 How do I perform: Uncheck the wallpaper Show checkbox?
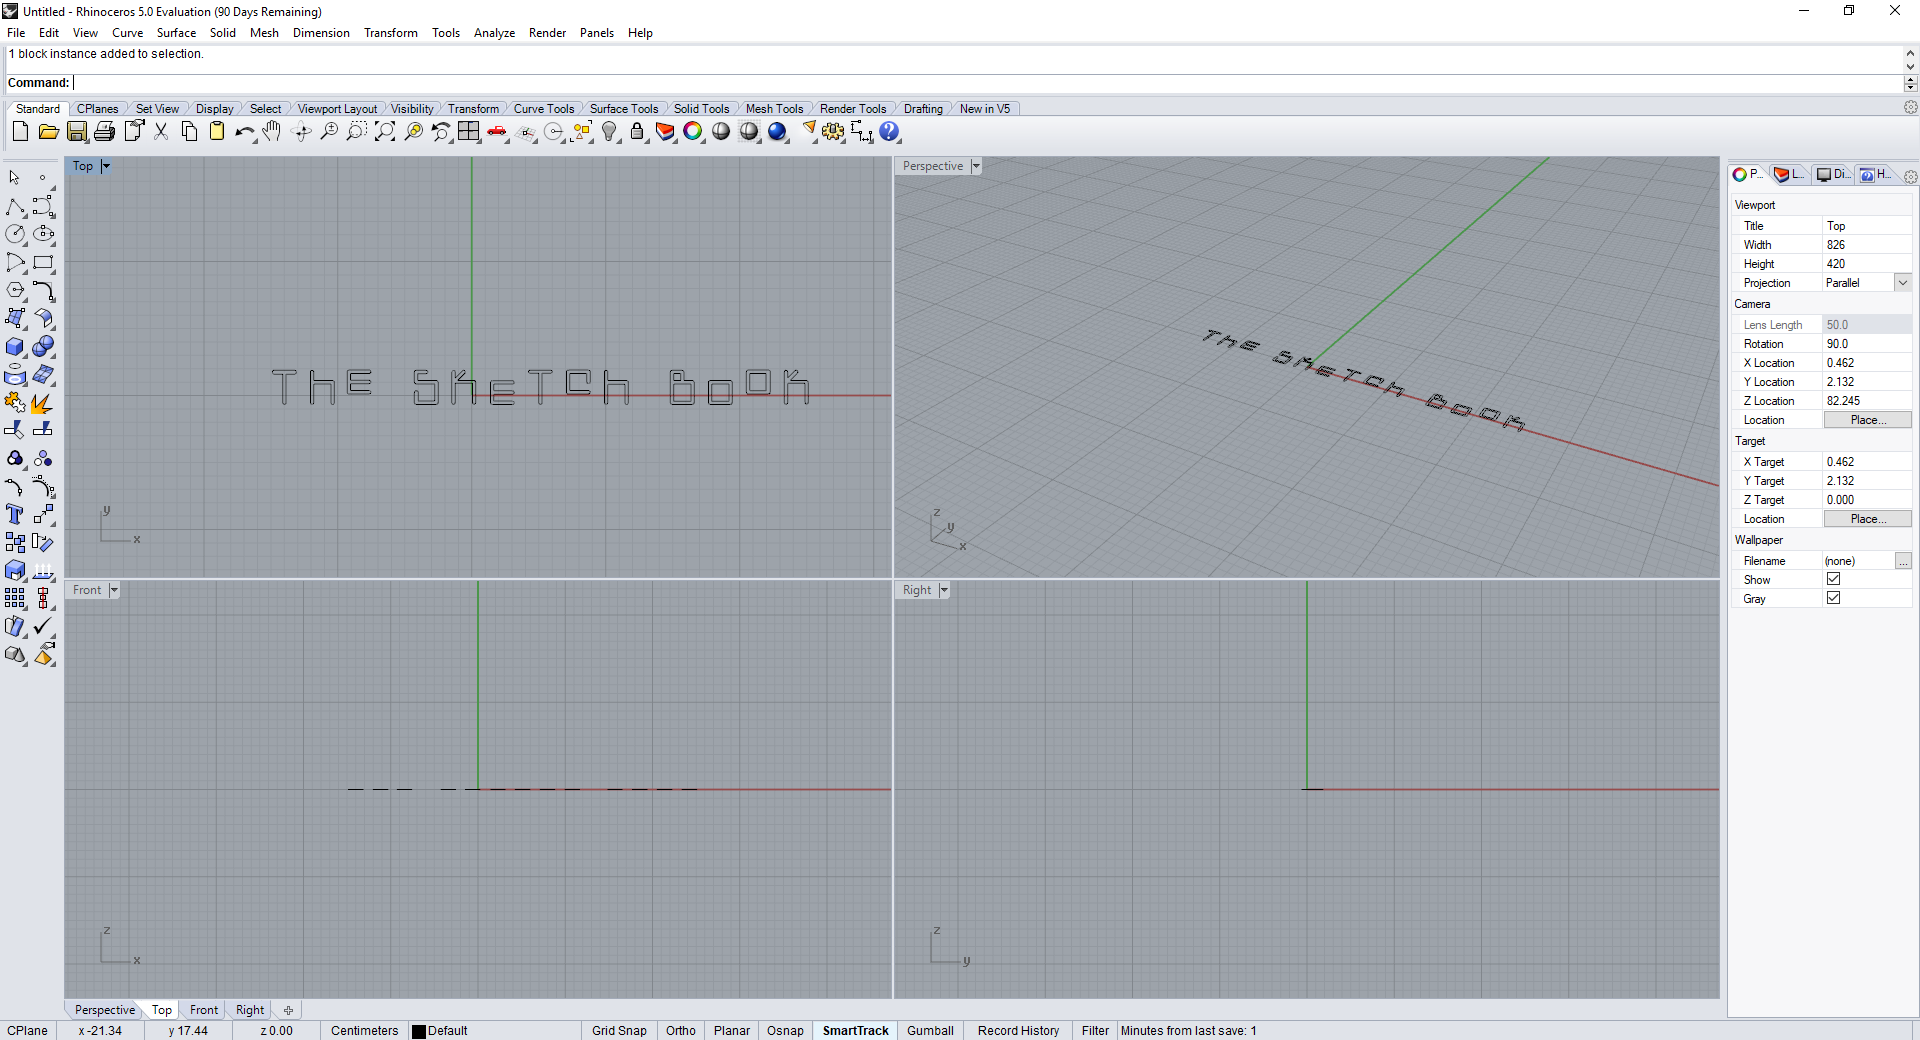coord(1833,579)
